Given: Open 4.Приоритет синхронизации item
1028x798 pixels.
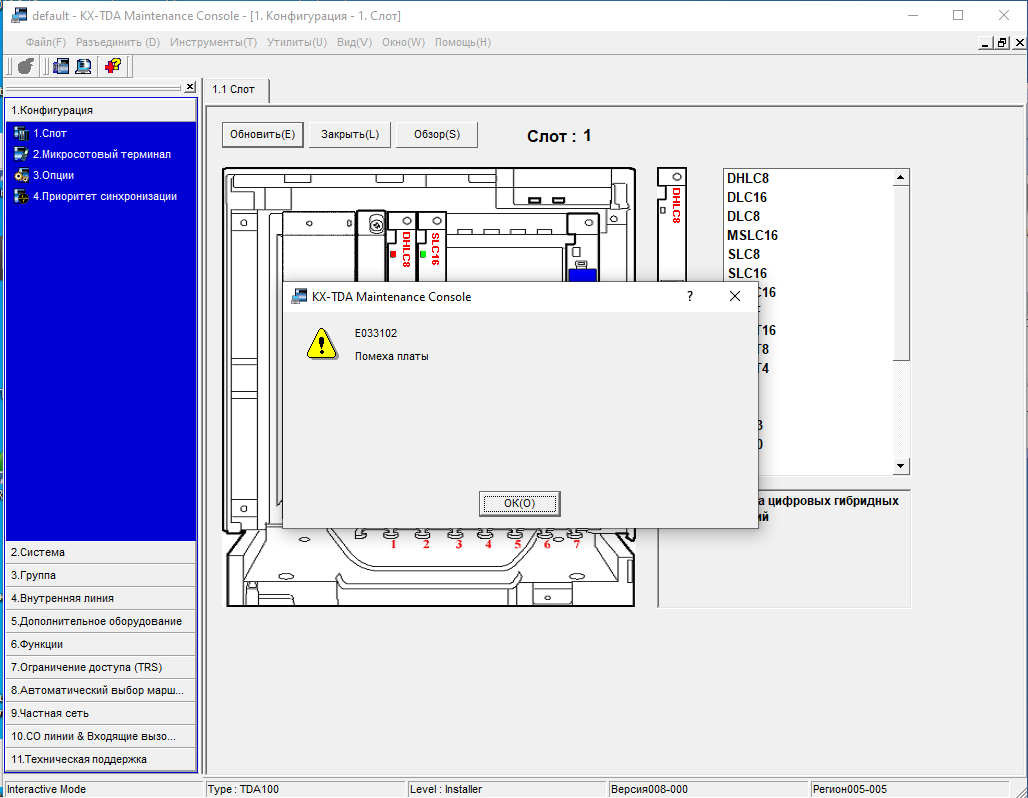Looking at the screenshot, I should [105, 196].
